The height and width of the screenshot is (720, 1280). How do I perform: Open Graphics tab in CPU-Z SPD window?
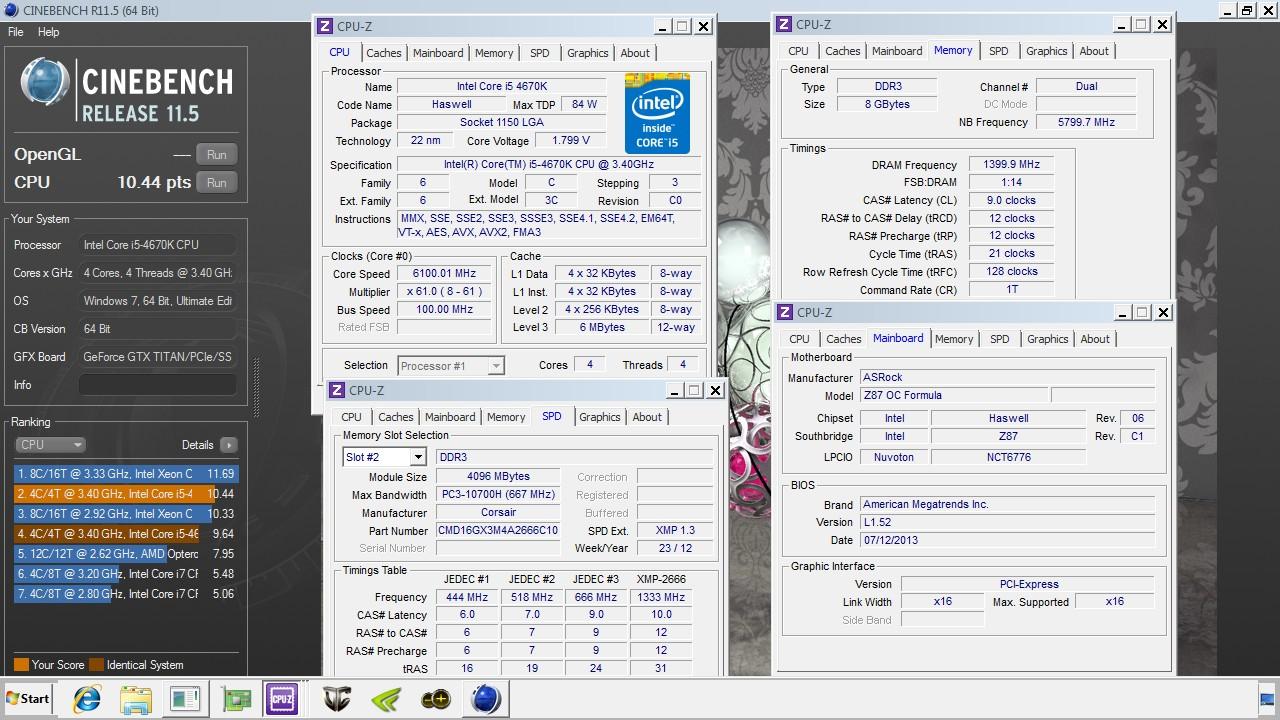pos(600,417)
